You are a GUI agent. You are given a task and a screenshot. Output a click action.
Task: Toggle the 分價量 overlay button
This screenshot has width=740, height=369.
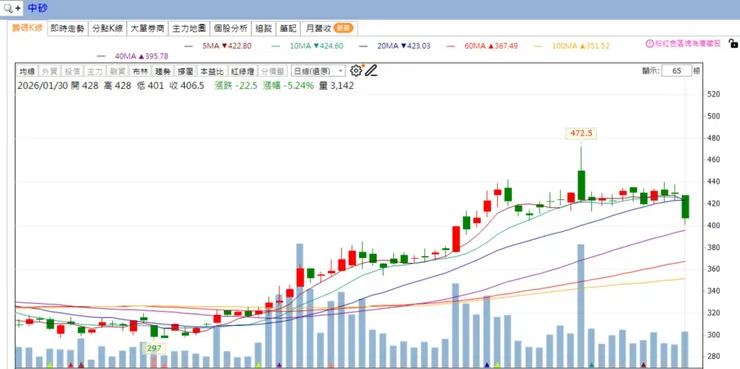[x=273, y=72]
